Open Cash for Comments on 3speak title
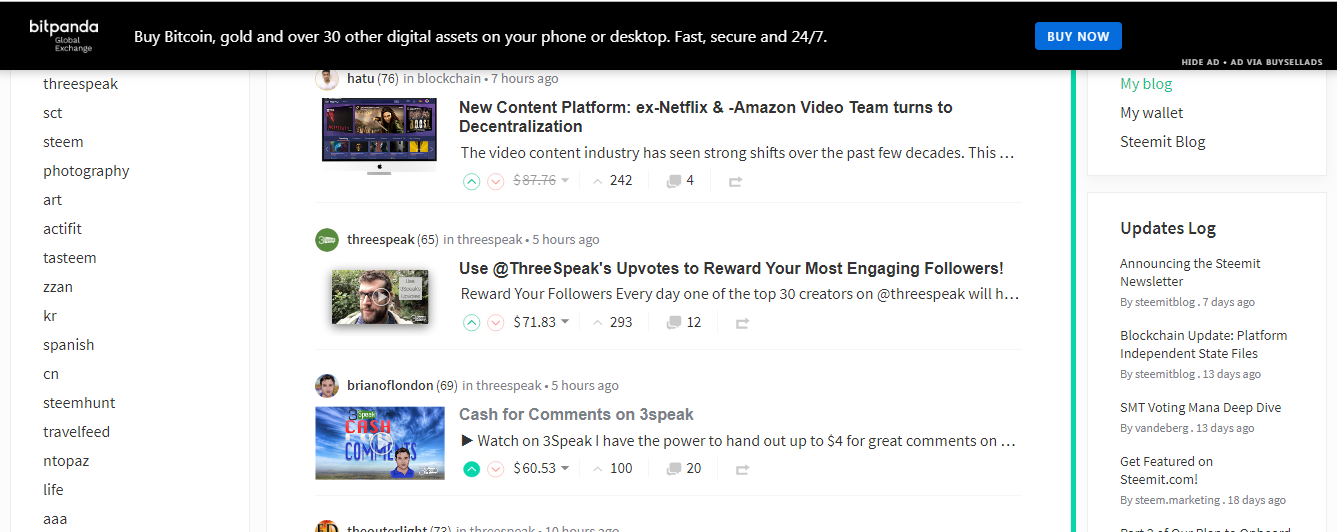 tap(576, 414)
